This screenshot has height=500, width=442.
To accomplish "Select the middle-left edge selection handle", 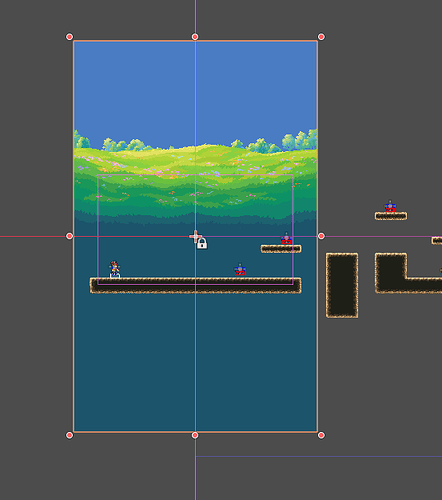I will point(69,236).
